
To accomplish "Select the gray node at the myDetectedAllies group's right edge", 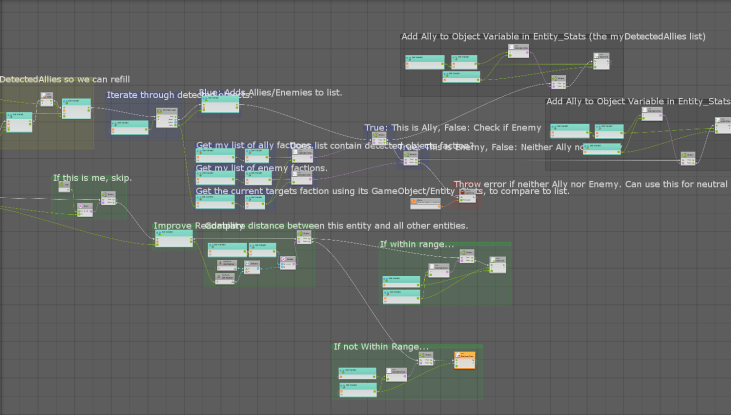I will (x=601, y=61).
